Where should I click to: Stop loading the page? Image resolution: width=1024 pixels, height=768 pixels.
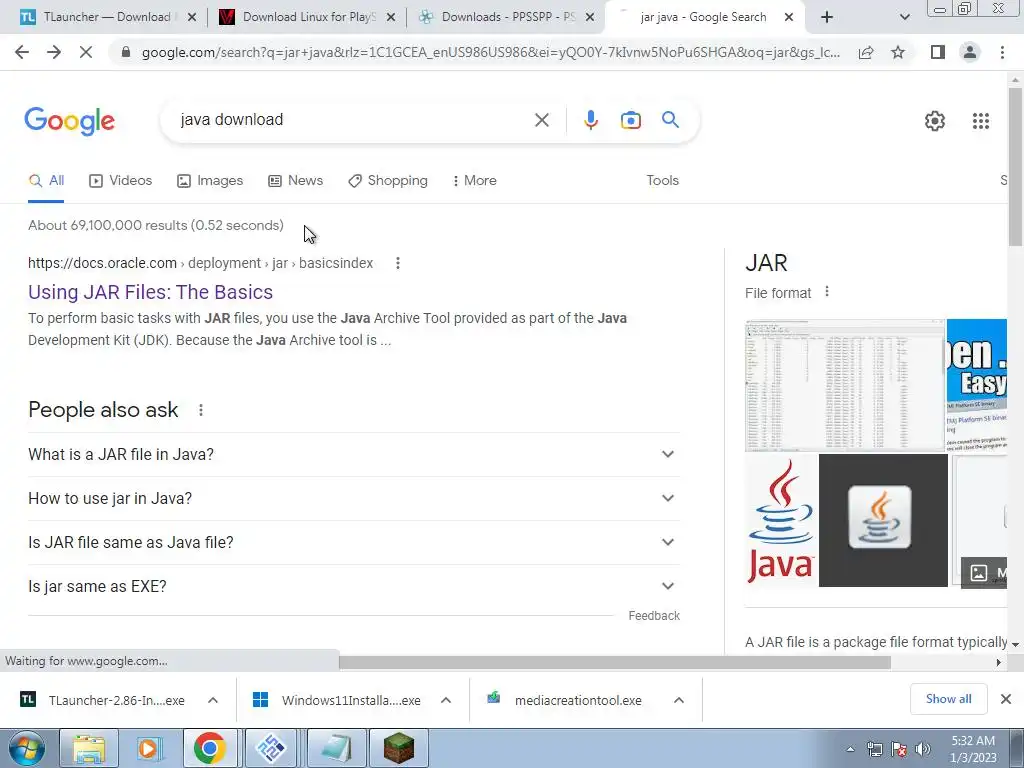point(86,52)
